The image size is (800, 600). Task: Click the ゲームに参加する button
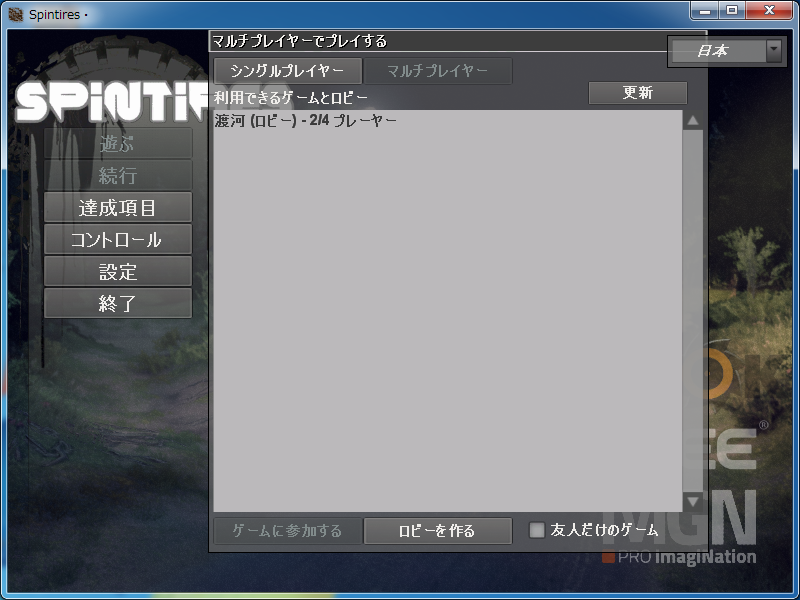tap(288, 531)
